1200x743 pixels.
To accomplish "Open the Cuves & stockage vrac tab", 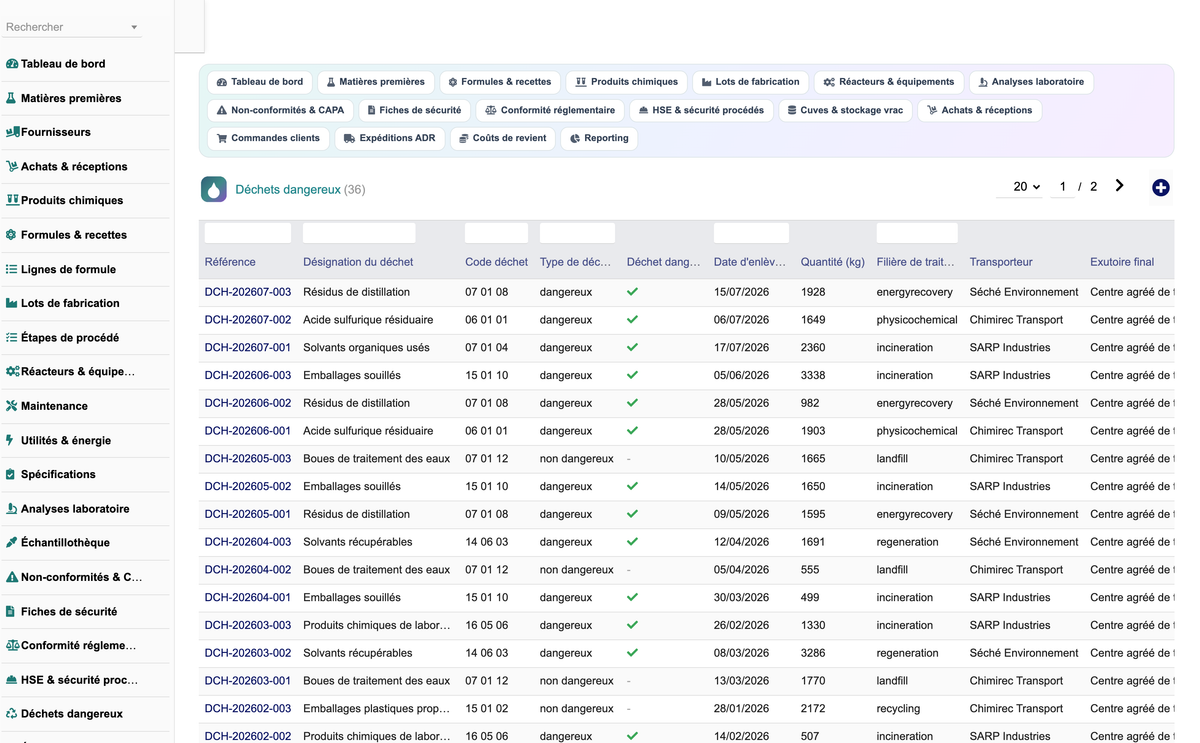I will click(845, 110).
